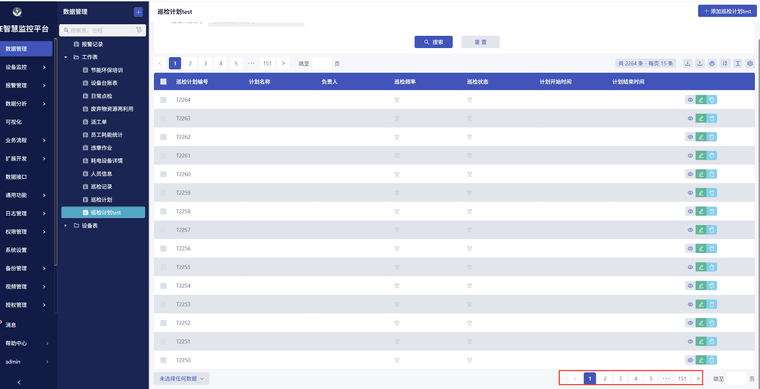760x389 pixels.
Task: Click the platform logo at the sidebar top
Action: click(x=17, y=12)
